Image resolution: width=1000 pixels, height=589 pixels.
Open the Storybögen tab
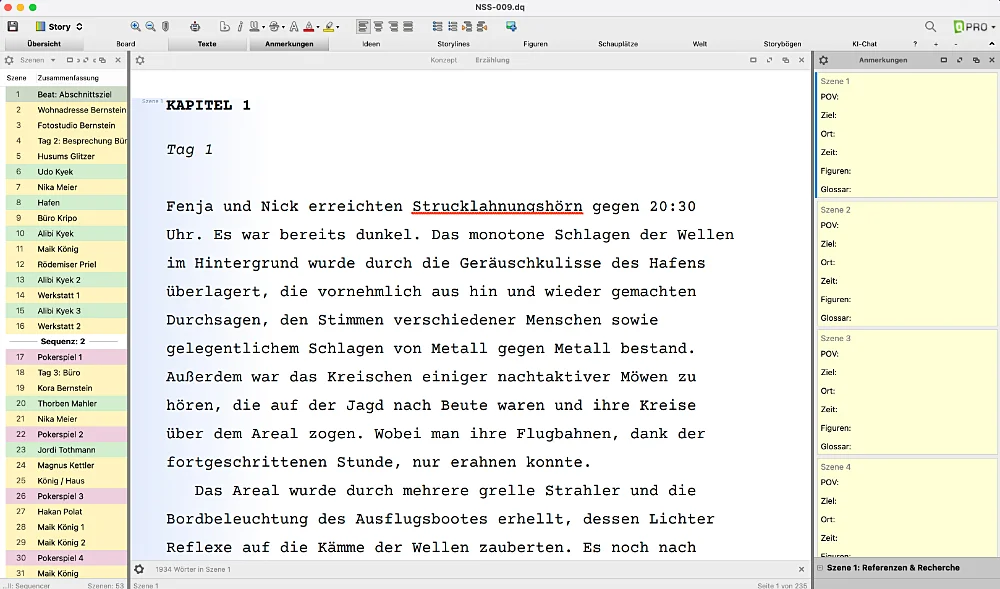coord(782,44)
